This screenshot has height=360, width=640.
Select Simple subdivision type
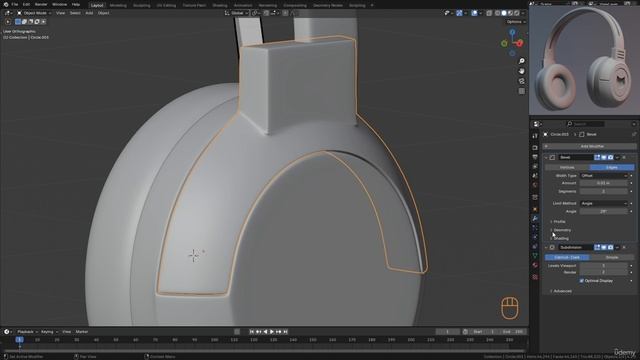coord(612,258)
